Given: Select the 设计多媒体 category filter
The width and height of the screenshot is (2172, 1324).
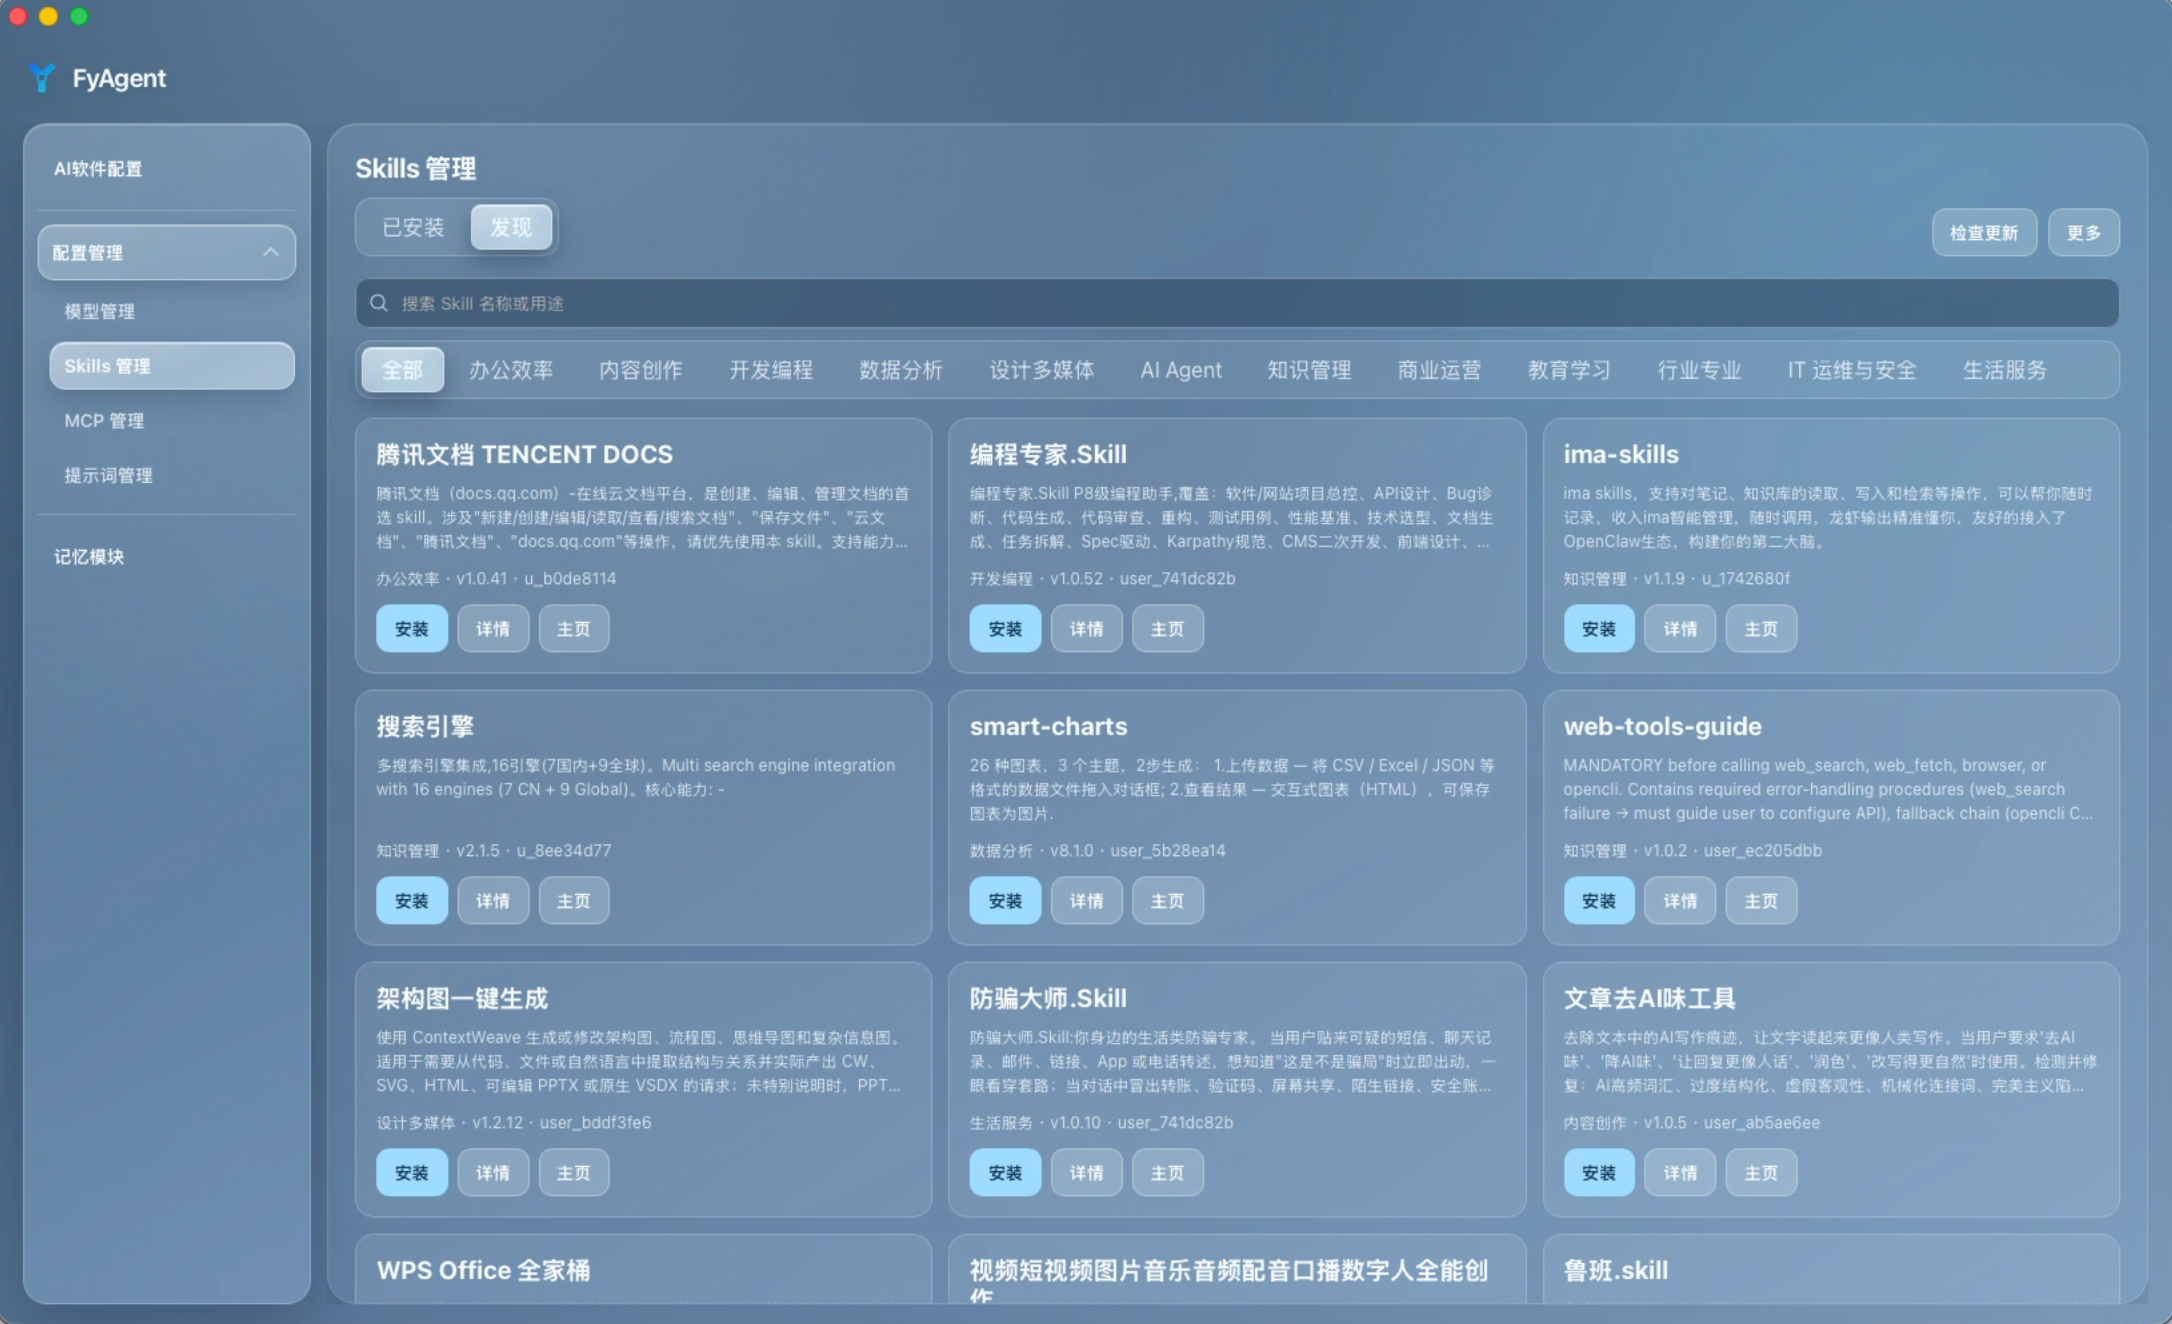Looking at the screenshot, I should (1042, 370).
